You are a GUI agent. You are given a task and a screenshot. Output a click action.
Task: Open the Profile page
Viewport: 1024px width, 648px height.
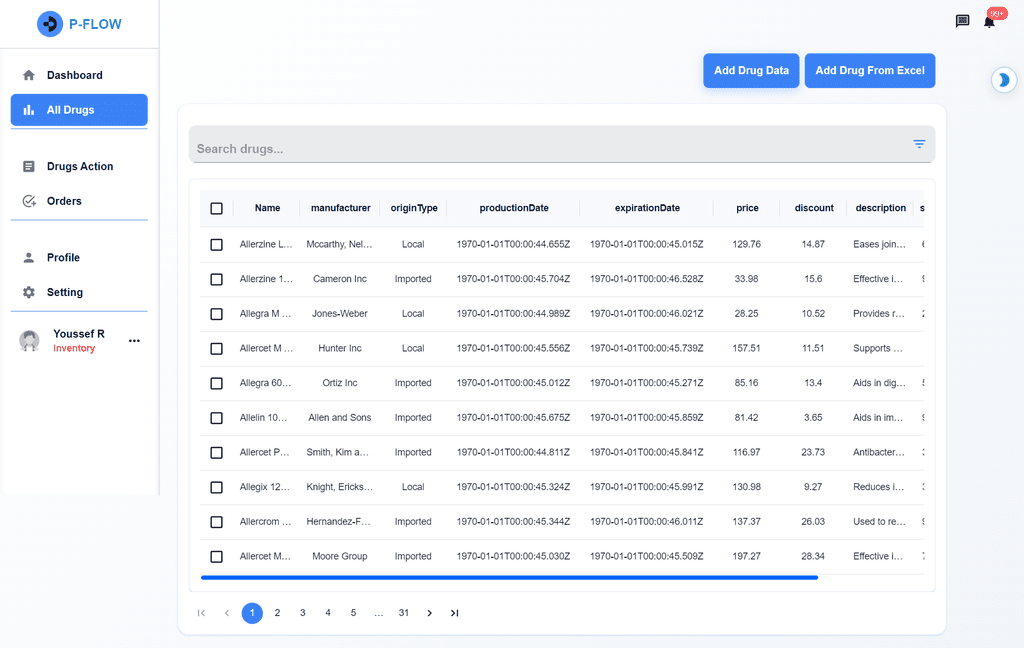pyautogui.click(x=79, y=257)
